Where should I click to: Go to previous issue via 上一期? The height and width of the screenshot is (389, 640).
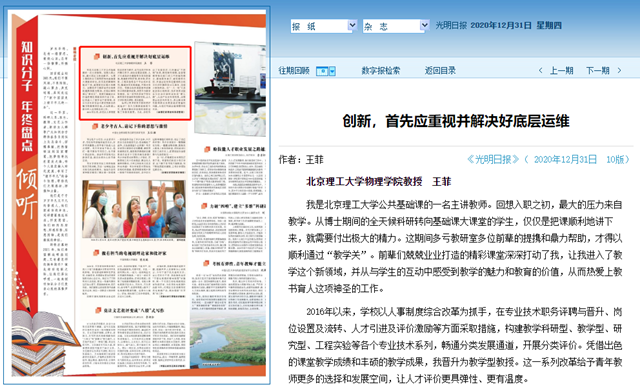pos(561,71)
